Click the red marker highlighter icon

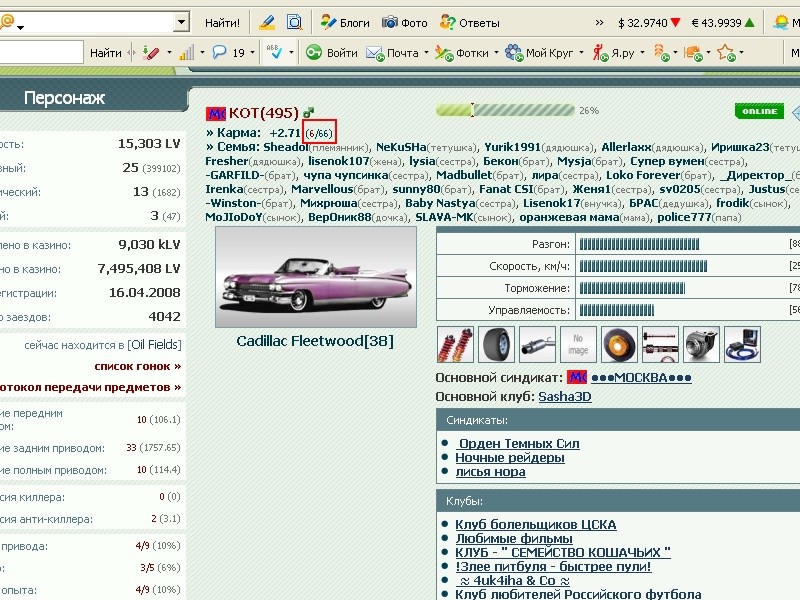(x=151, y=53)
